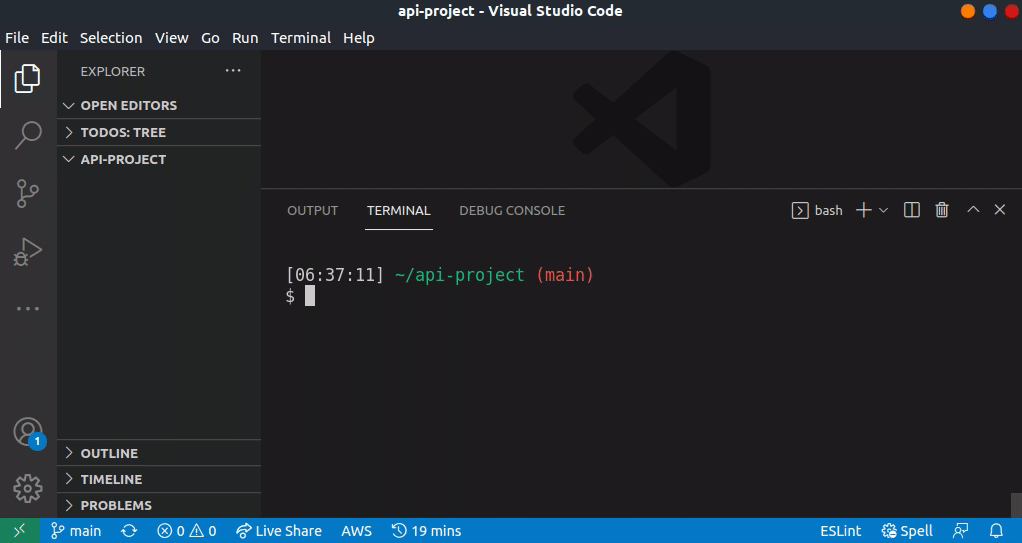
Task: Create a new terminal with plus icon
Action: click(x=864, y=210)
